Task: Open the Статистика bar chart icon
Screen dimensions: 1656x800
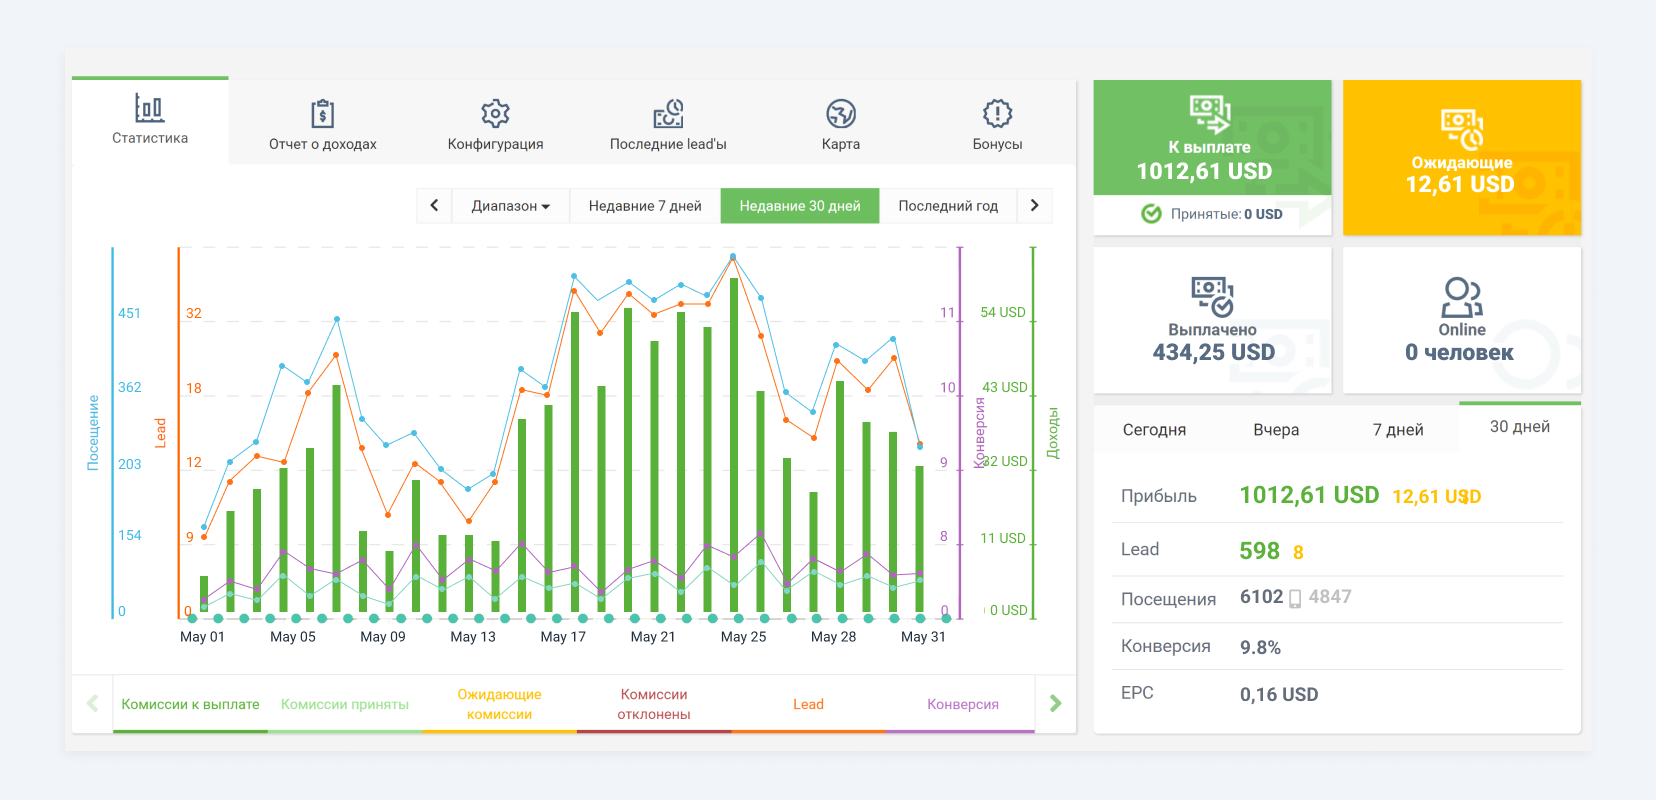Action: [149, 107]
